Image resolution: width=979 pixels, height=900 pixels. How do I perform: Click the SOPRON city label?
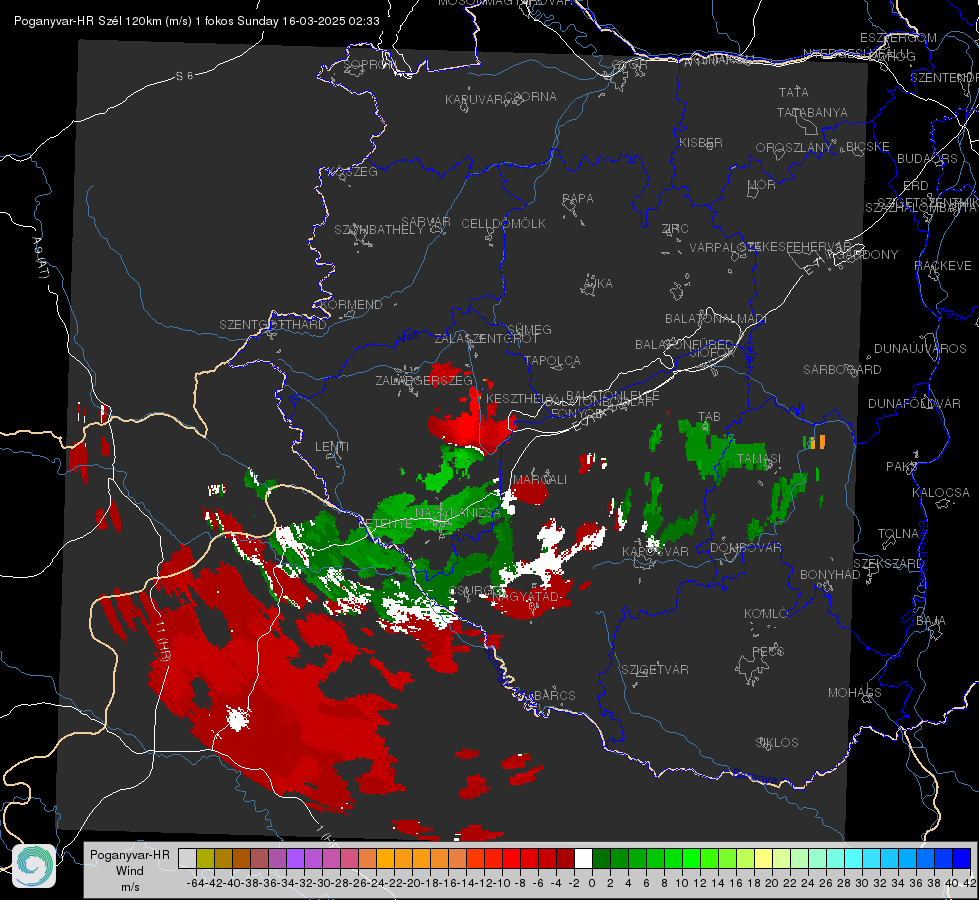coord(370,64)
